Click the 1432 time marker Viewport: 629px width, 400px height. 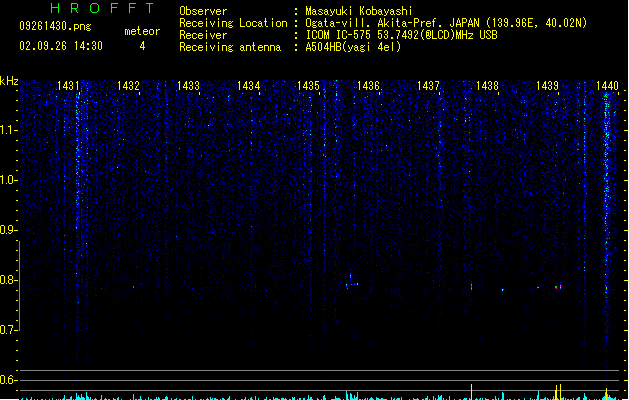128,86
